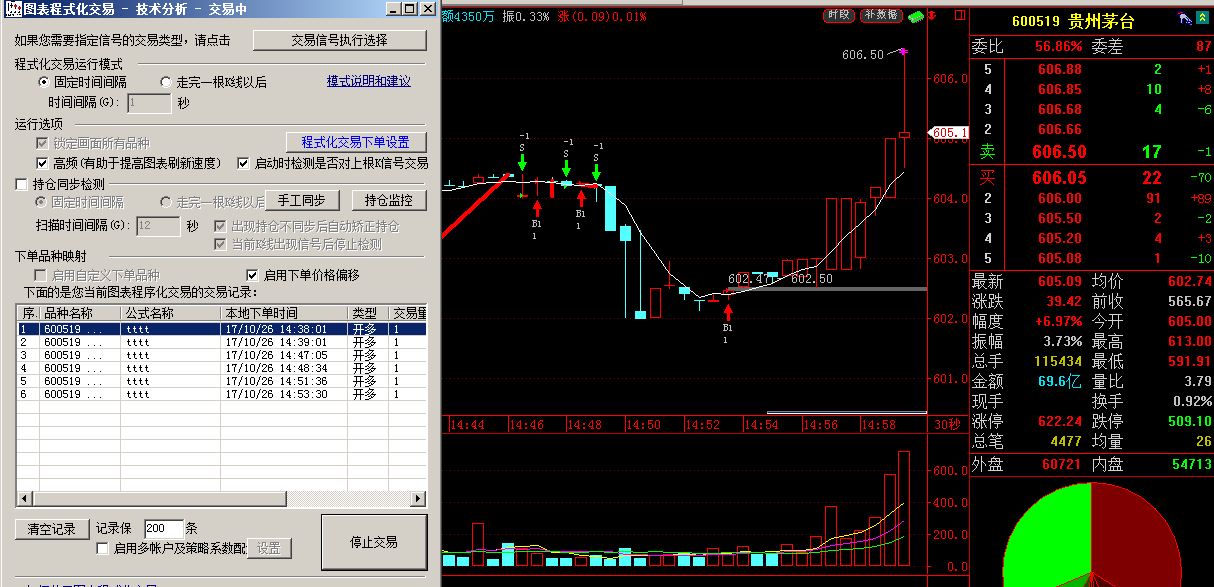Click the red window-split icon above price axis

click(961, 16)
